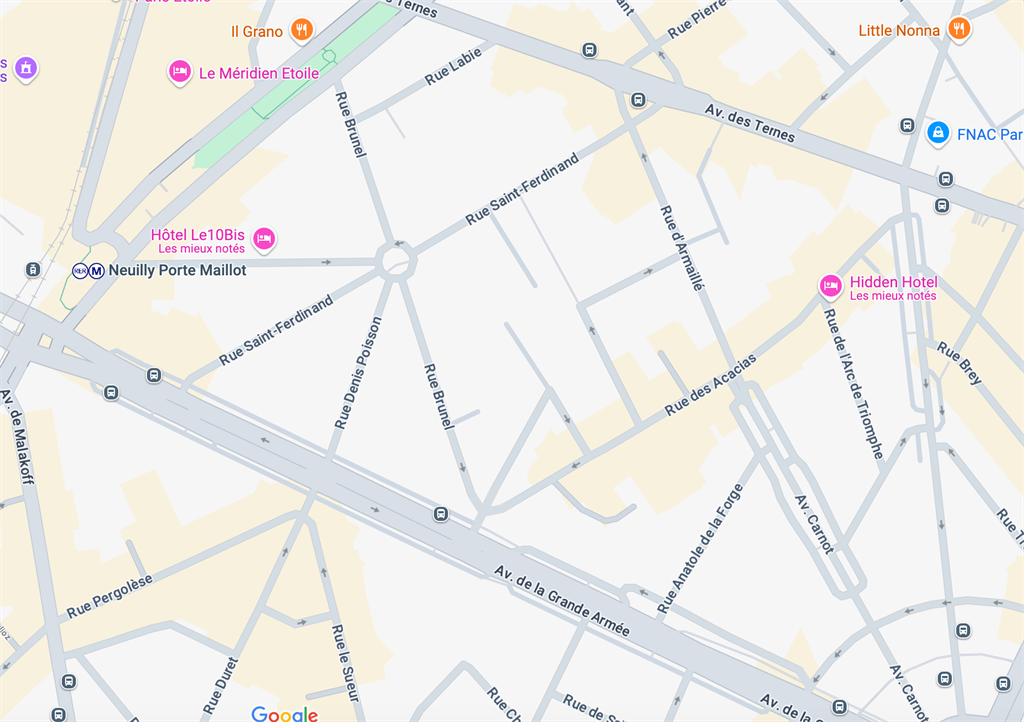Click the tram stop icon left of the RER symbol
Viewport: 1024px width, 722px height.
click(x=33, y=269)
